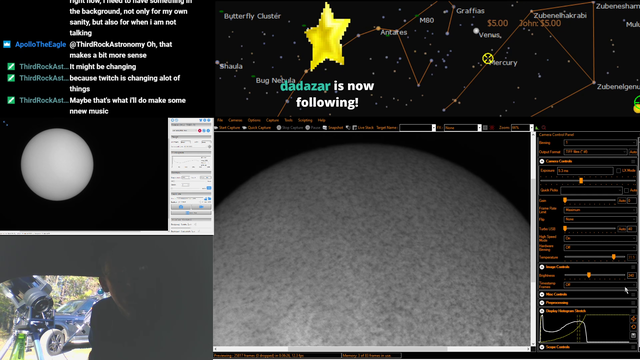Toggle the grid overlay icon after FX
The height and width of the screenshot is (360, 640).
[485, 128]
